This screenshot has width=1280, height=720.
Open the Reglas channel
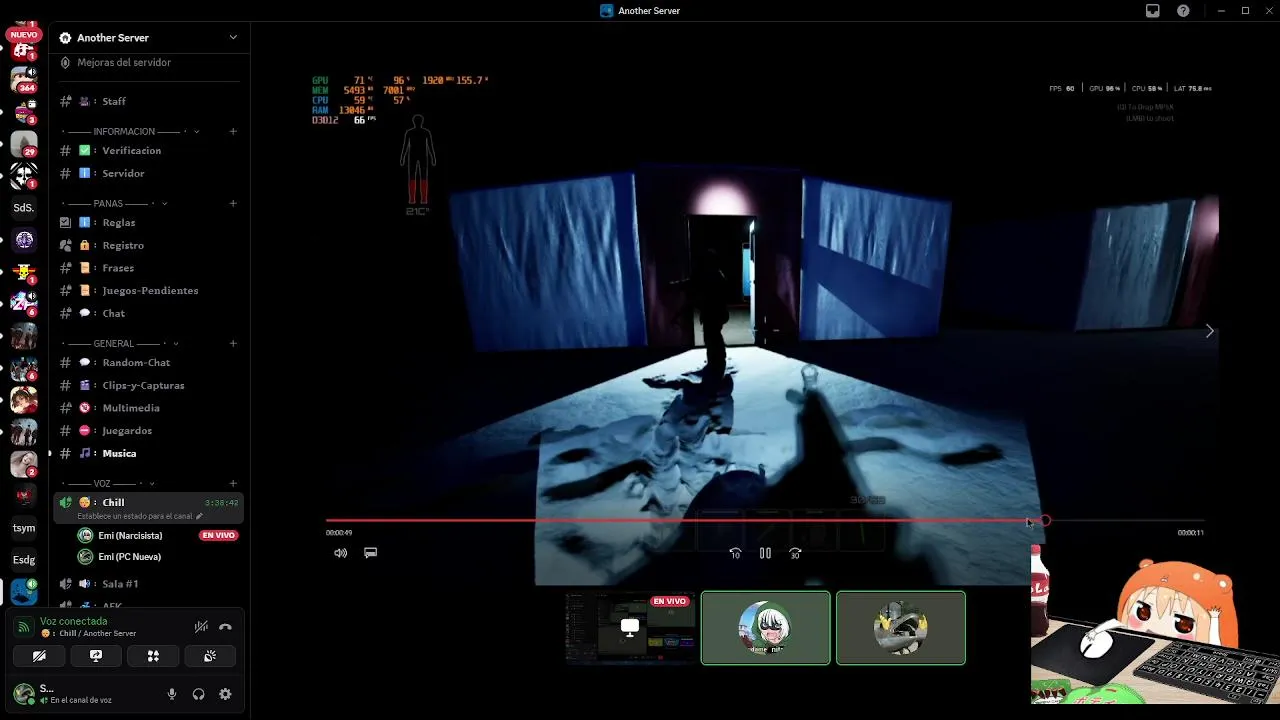[149, 222]
